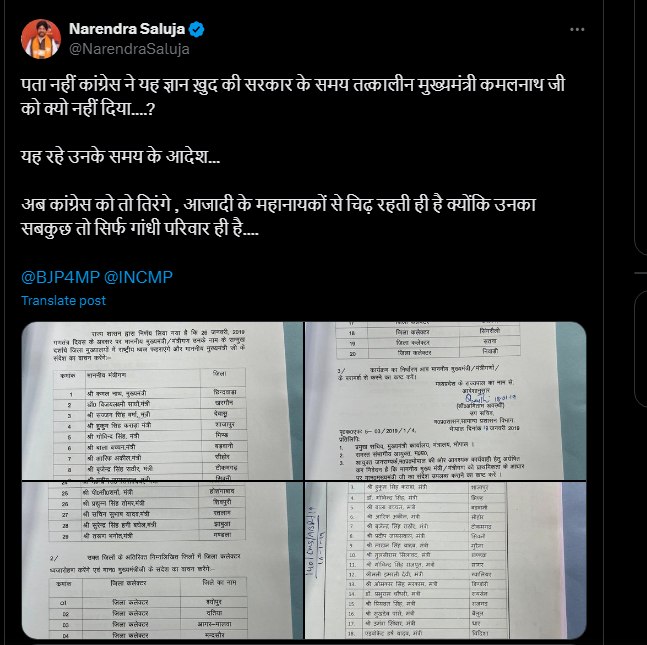Screen dimensions: 647x645
Task: Click the line 'यह रहे उनके समय के आदेश'
Action: pos(120,157)
